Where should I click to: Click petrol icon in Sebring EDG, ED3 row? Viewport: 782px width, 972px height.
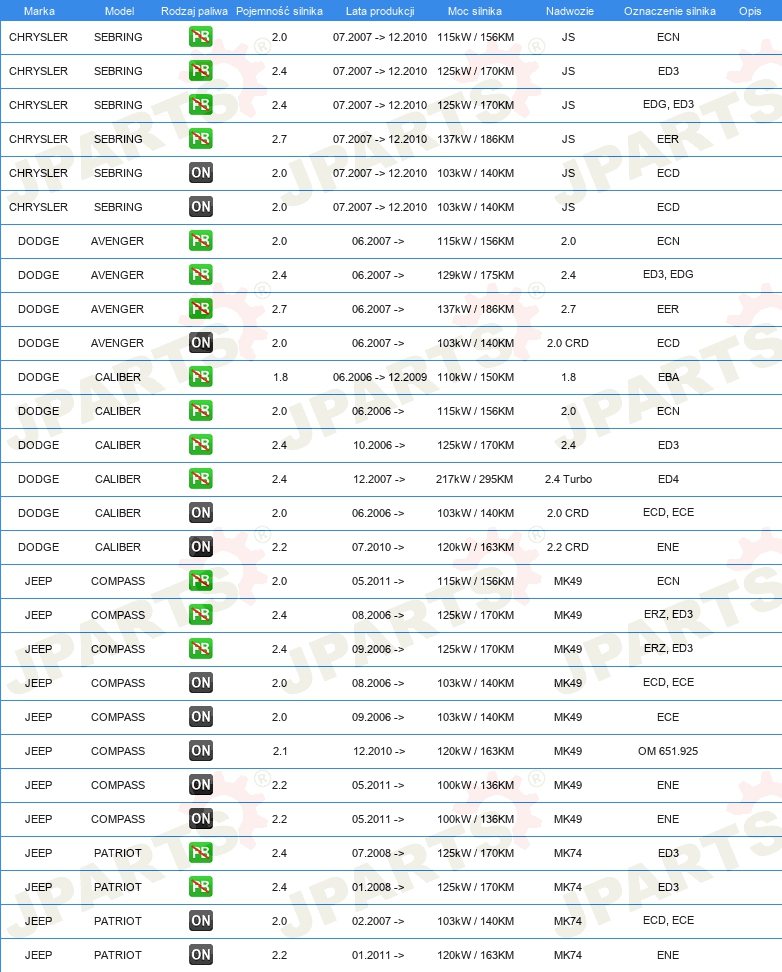pos(200,105)
